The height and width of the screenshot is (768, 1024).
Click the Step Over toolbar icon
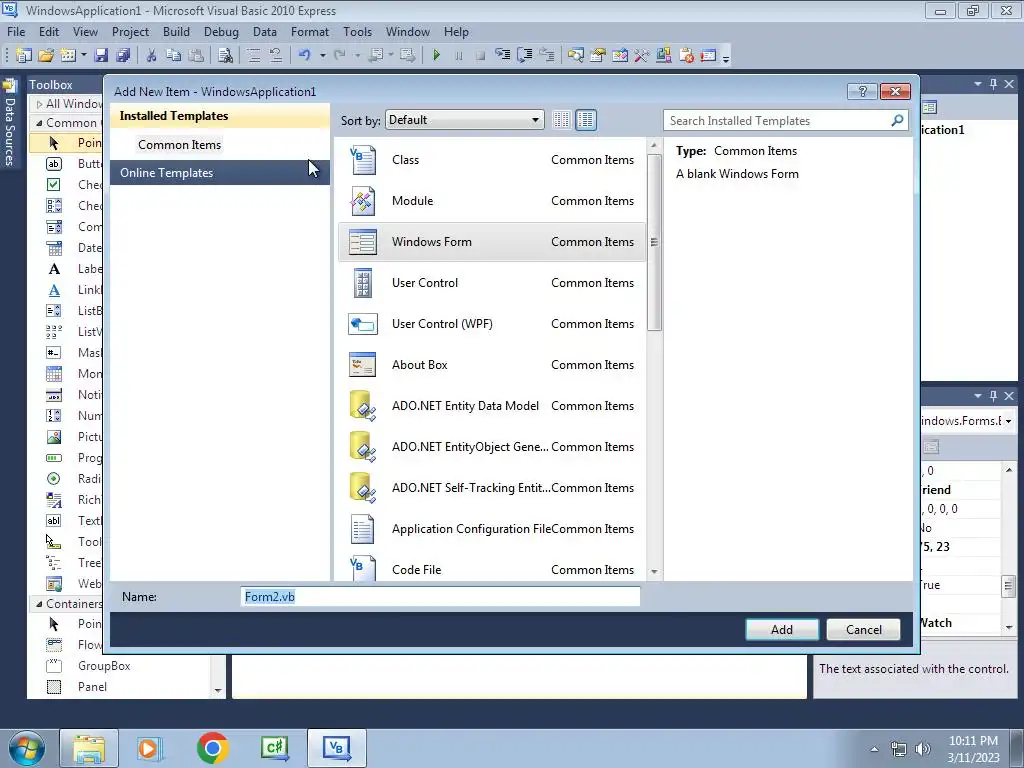[524, 56]
